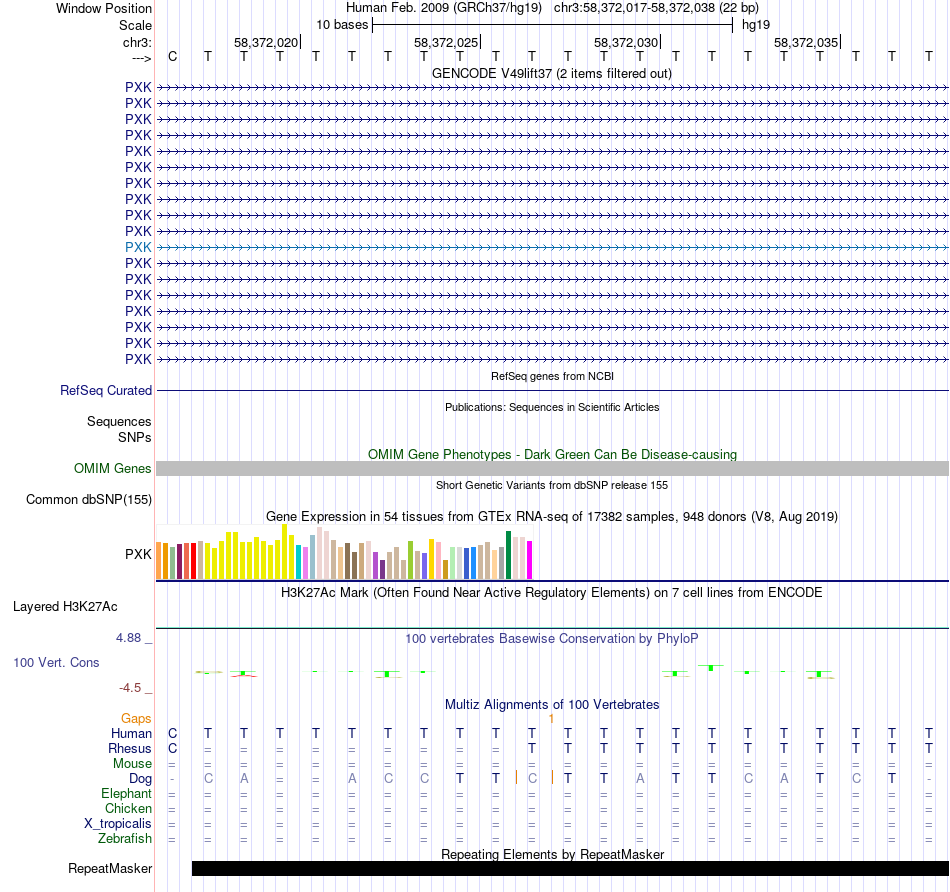Click the 58,372,030 position marker

[x=626, y=42]
